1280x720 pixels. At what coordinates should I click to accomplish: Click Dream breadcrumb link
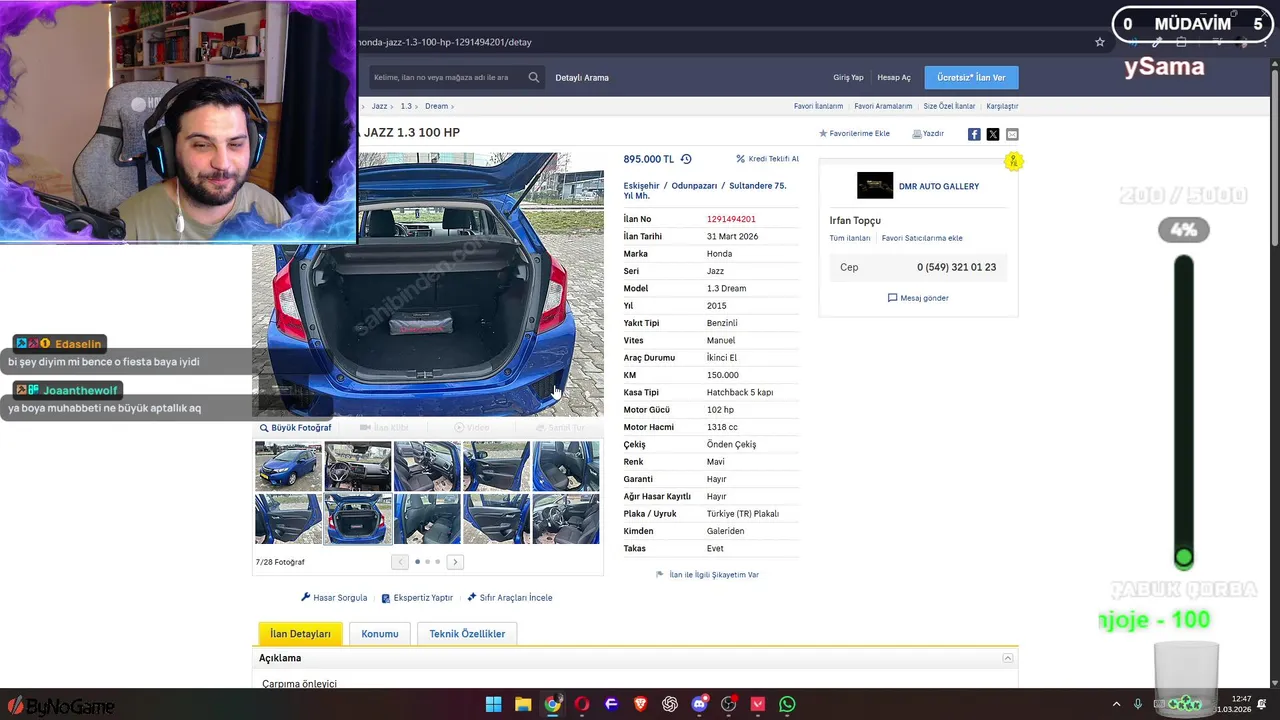click(x=436, y=106)
